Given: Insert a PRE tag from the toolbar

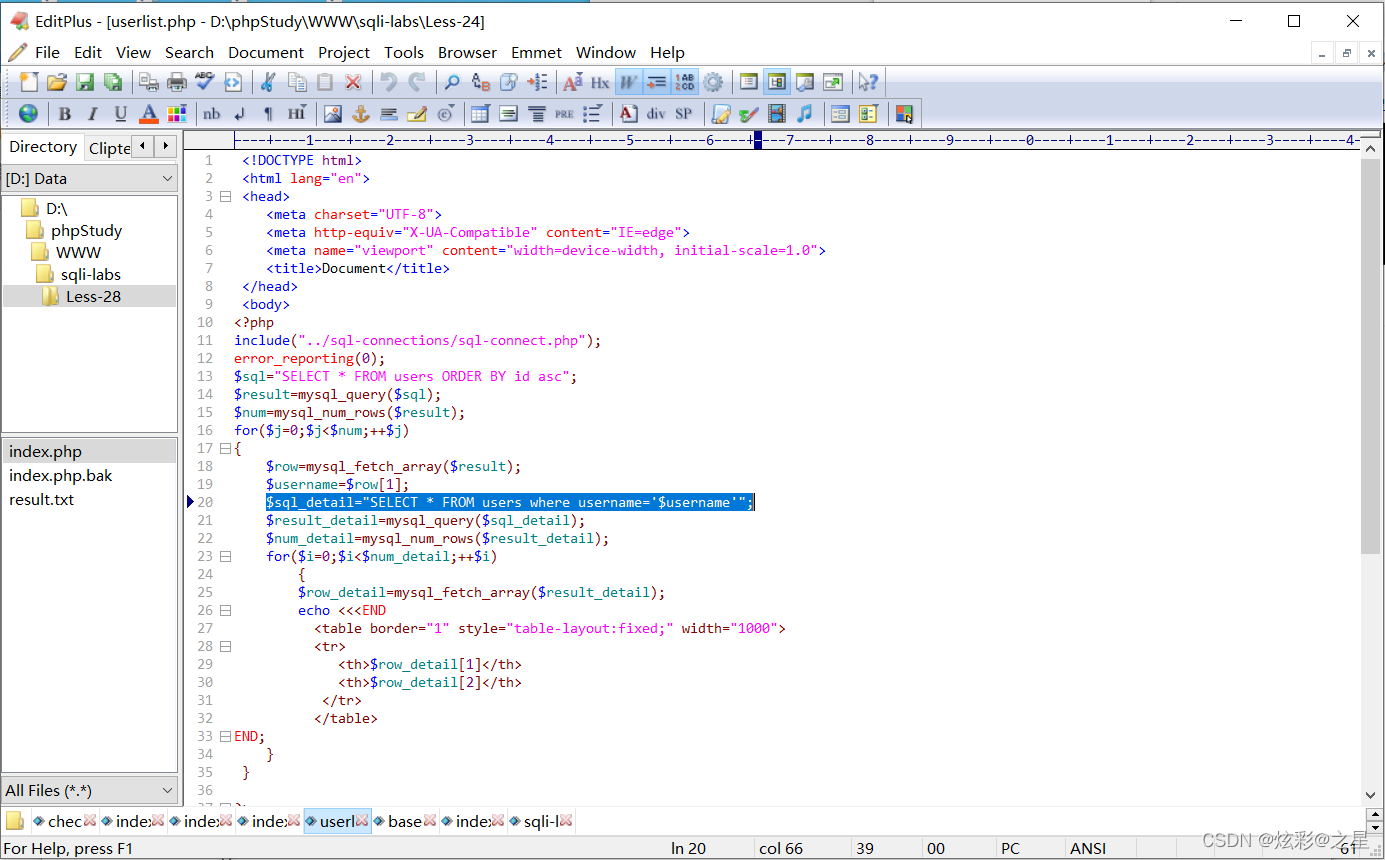Looking at the screenshot, I should coord(564,113).
